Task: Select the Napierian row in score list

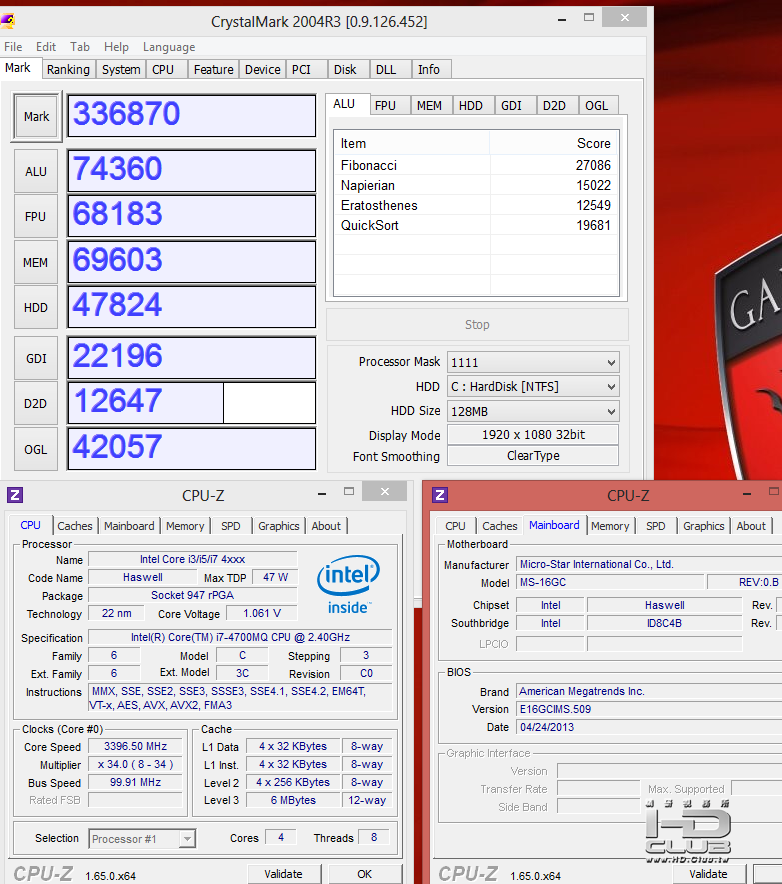Action: [476, 185]
